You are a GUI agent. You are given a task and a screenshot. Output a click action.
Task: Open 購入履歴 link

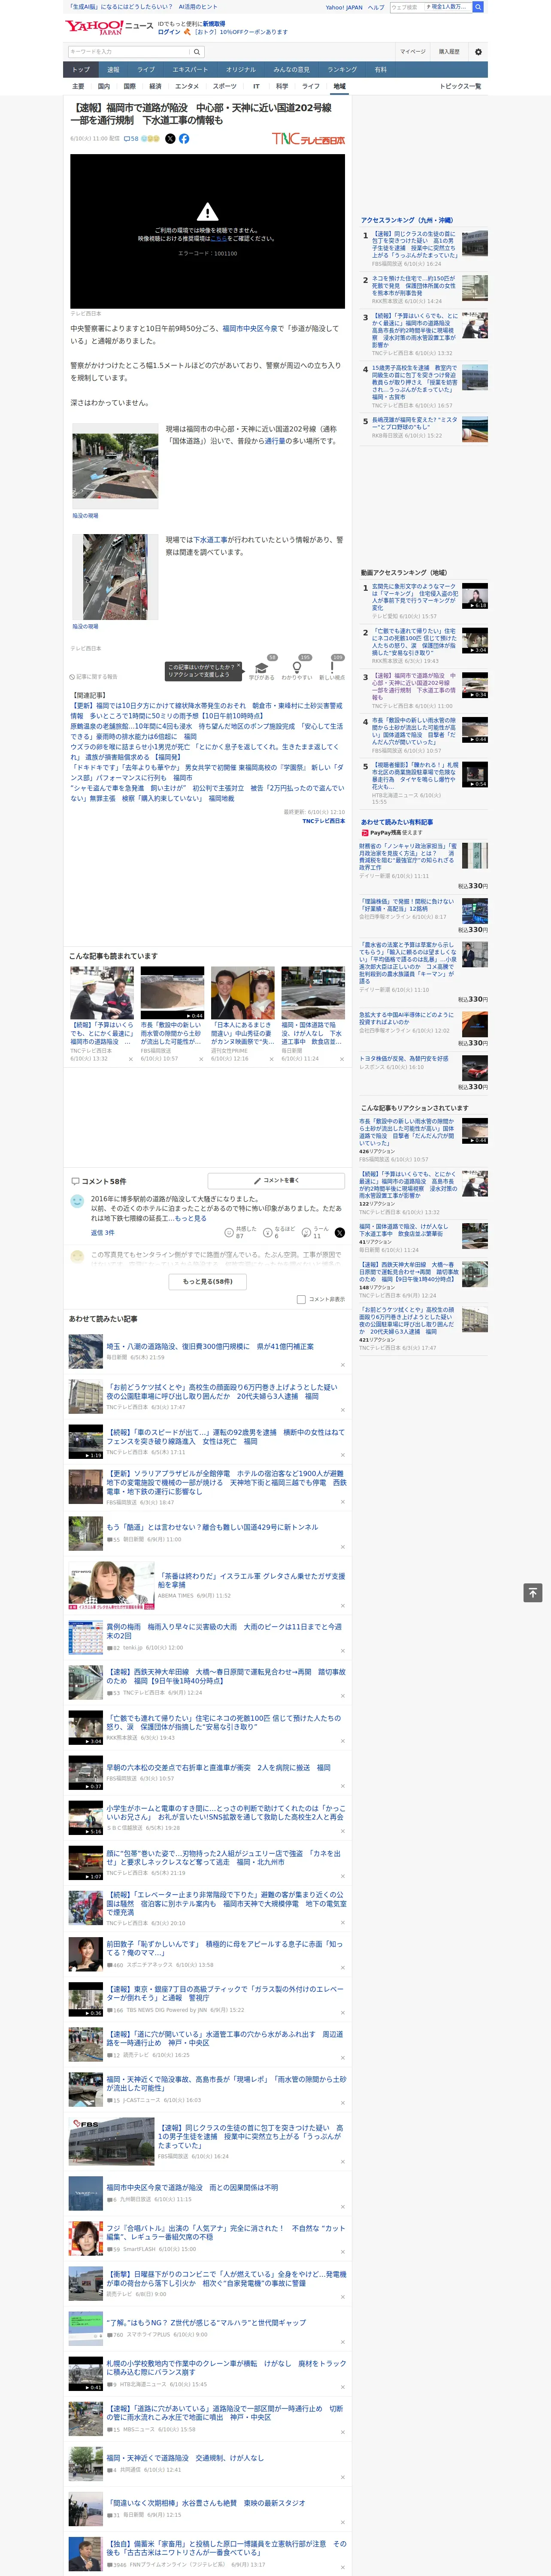449,52
